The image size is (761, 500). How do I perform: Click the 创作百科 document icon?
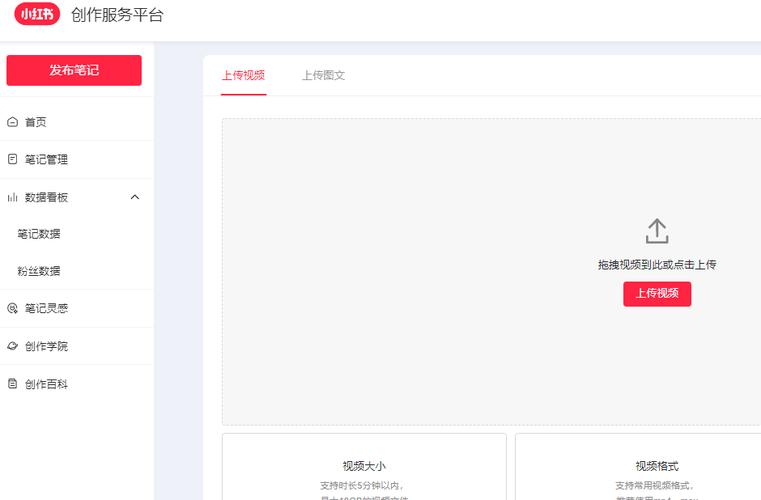tap(12, 384)
